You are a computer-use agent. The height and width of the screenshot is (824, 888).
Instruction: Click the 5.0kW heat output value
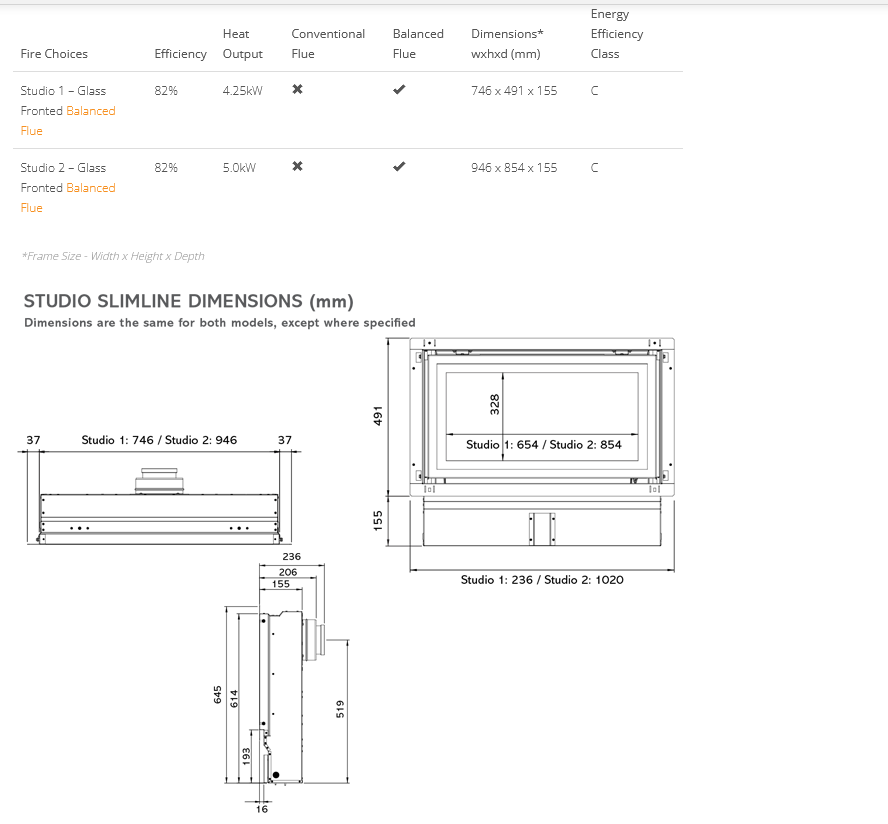click(x=239, y=168)
